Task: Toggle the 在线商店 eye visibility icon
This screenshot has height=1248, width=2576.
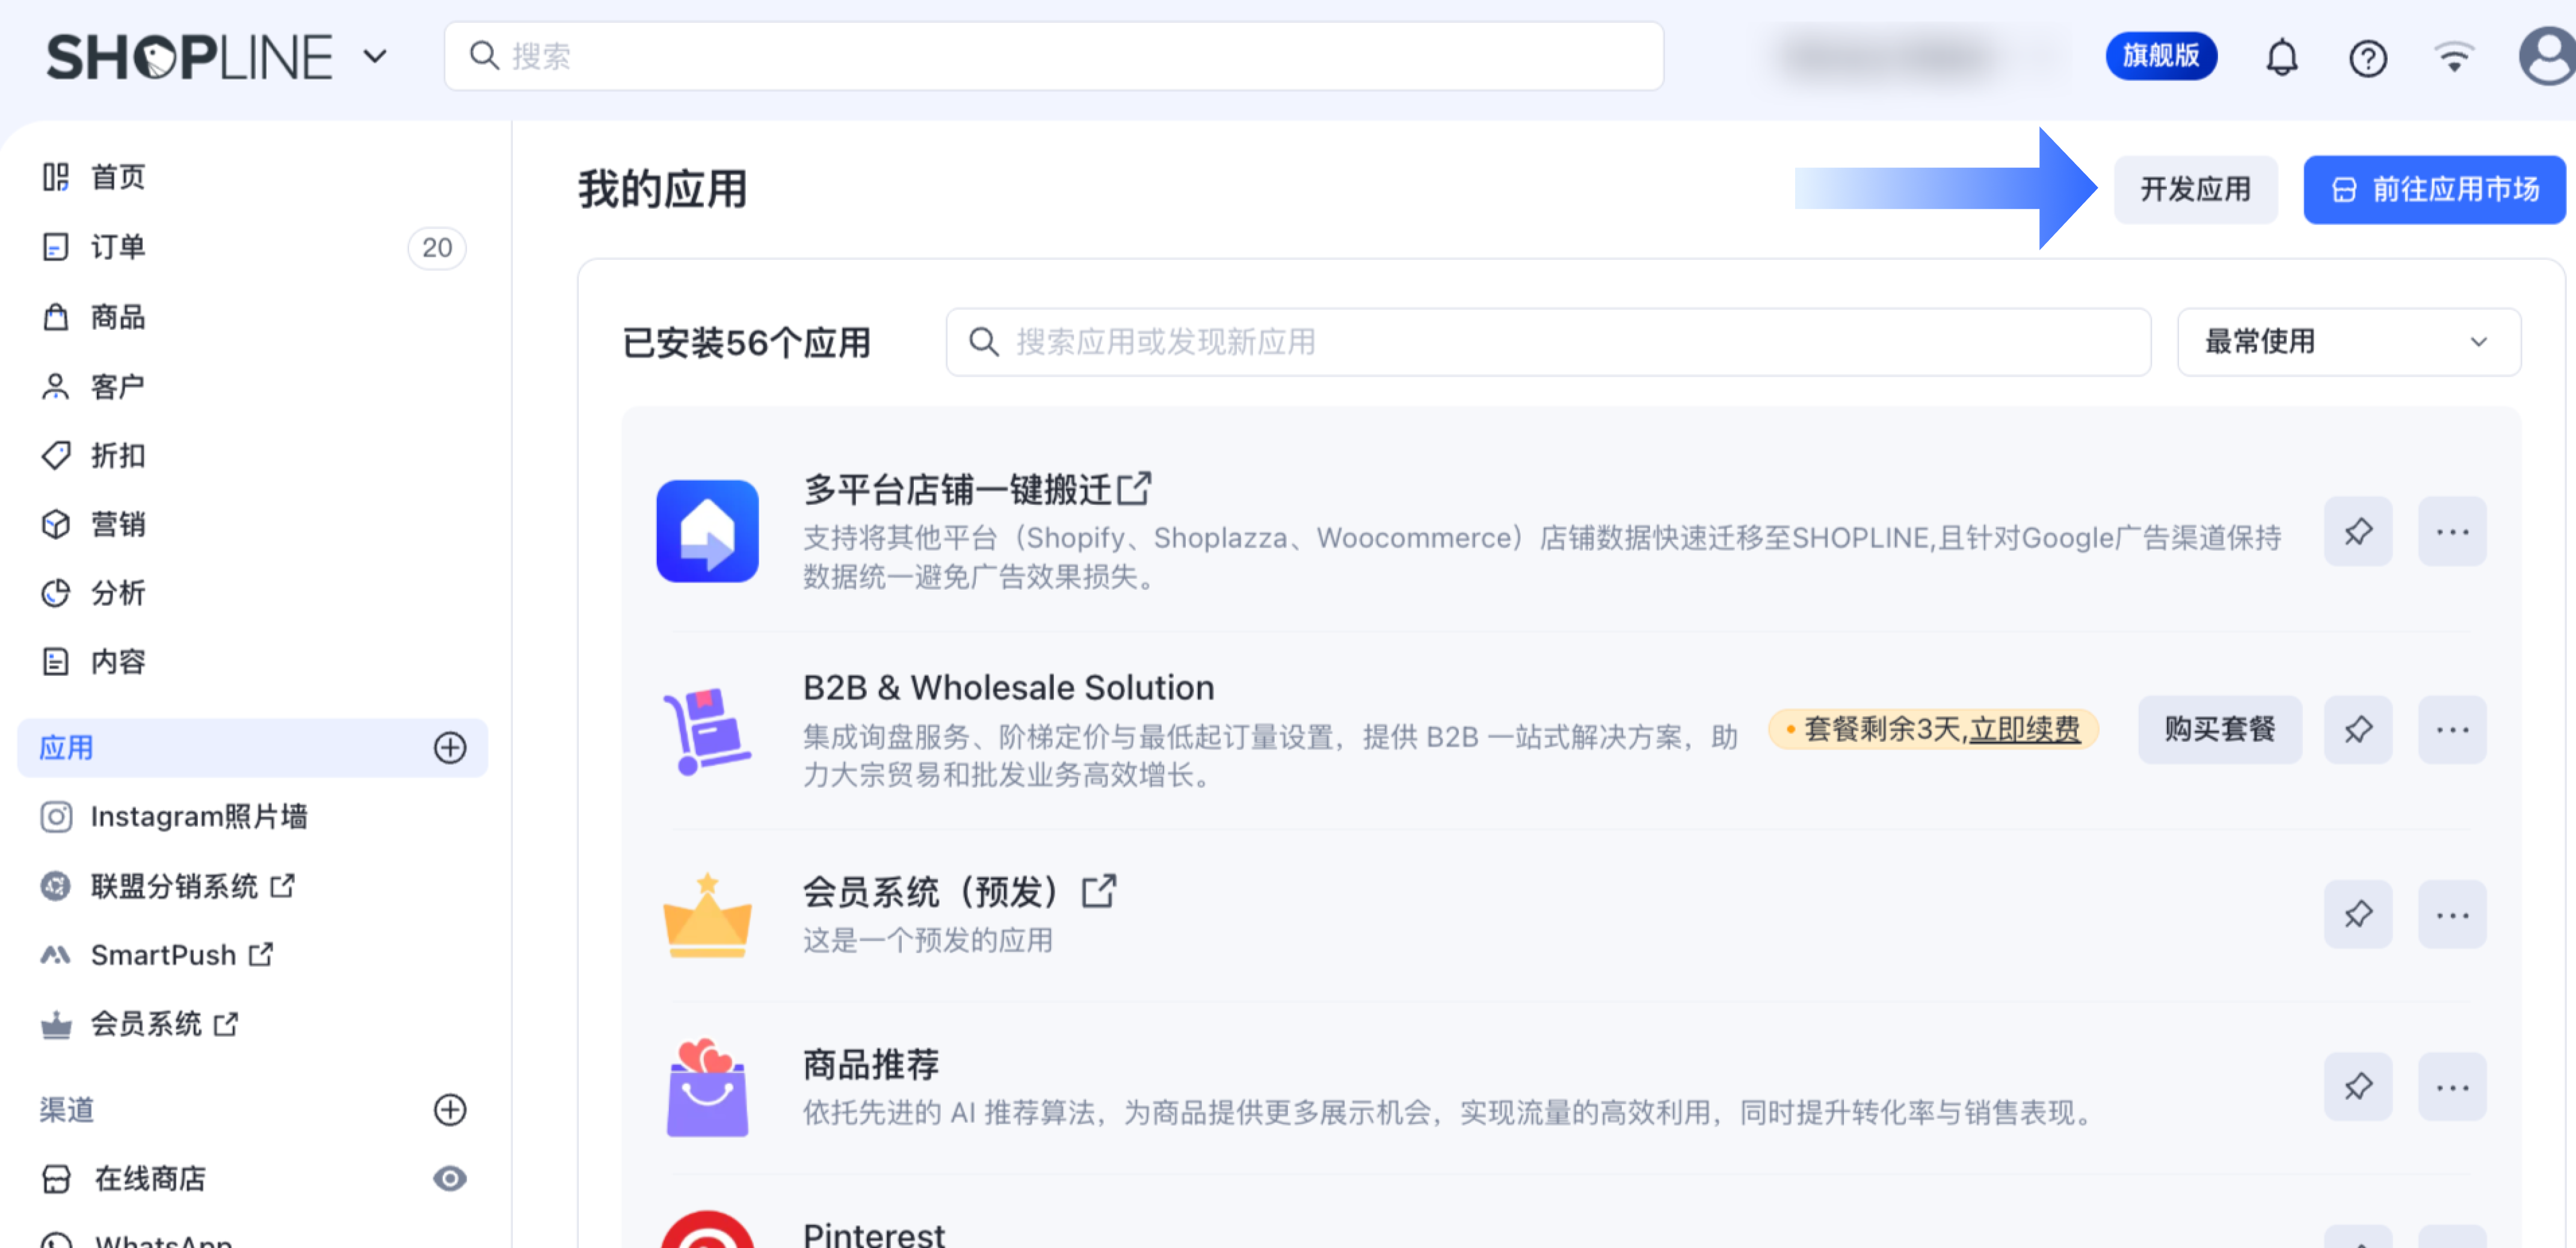Action: tap(450, 1179)
